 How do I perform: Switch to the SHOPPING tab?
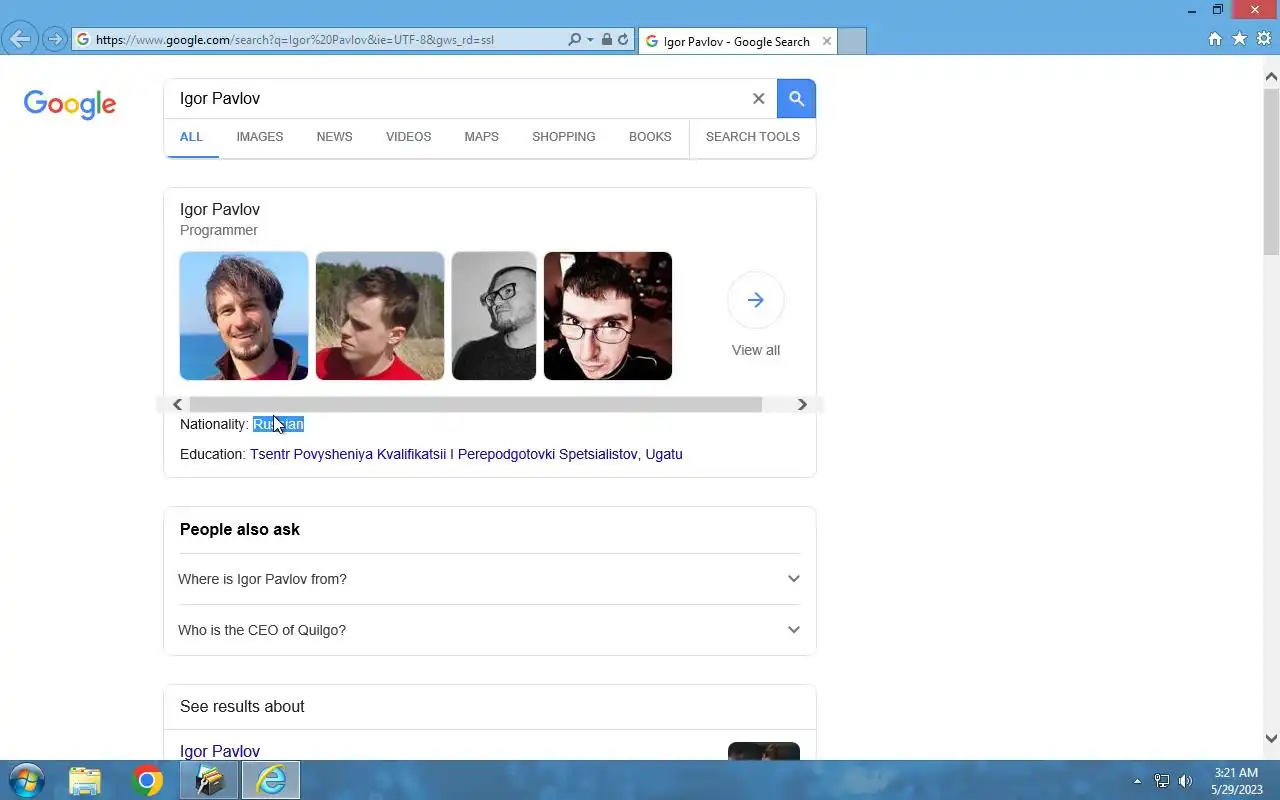pos(563,137)
